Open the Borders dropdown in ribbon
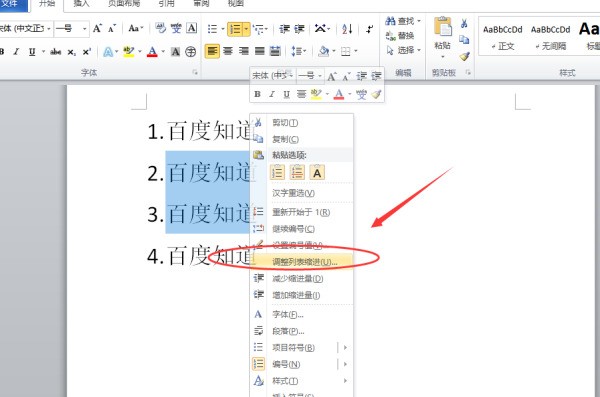Screen dimensions: 600x397 (x=355, y=51)
